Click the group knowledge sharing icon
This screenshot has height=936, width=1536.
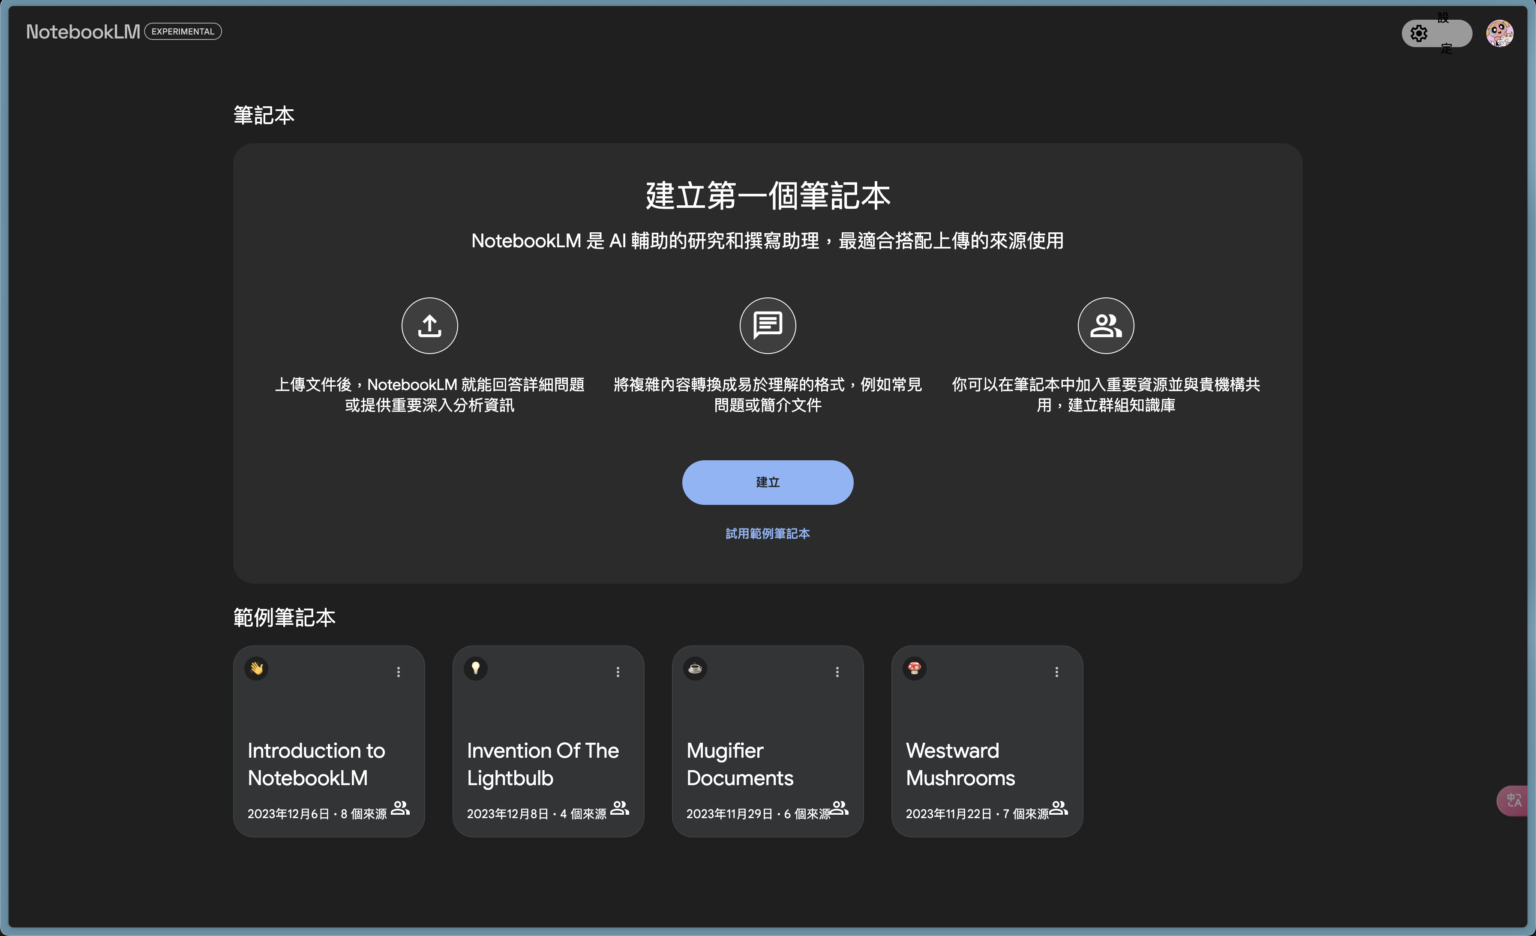(x=1106, y=325)
